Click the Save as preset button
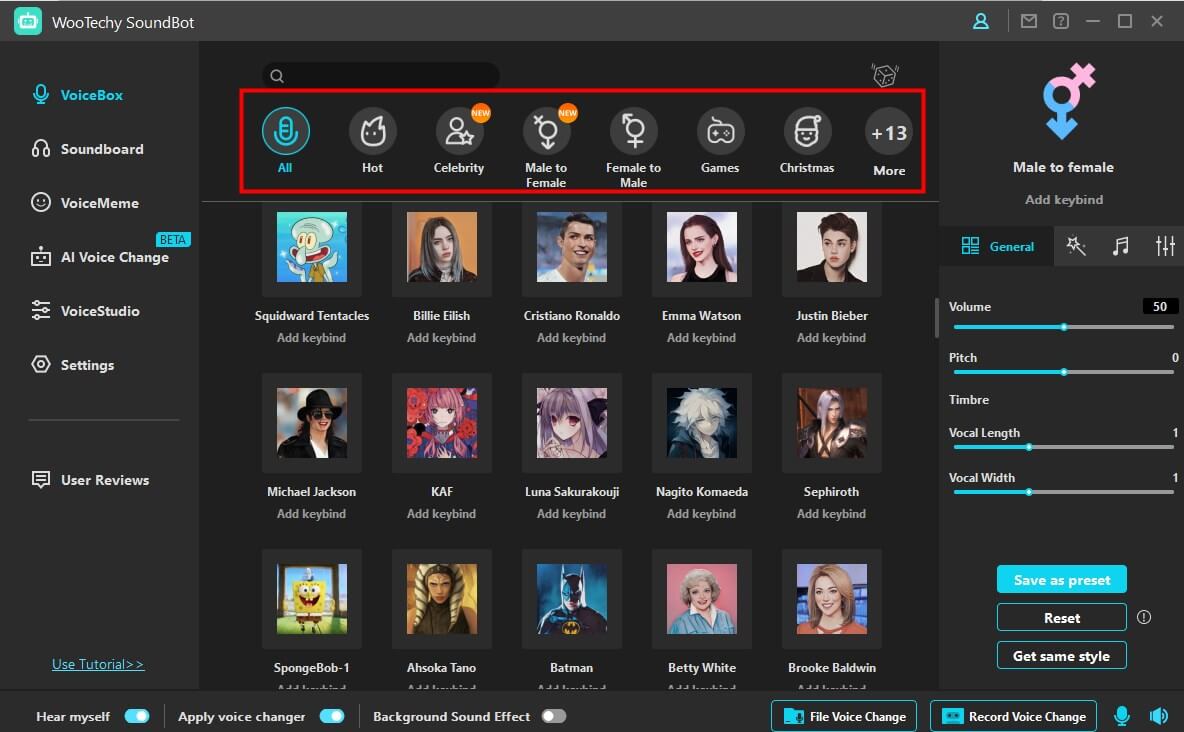 1061,579
